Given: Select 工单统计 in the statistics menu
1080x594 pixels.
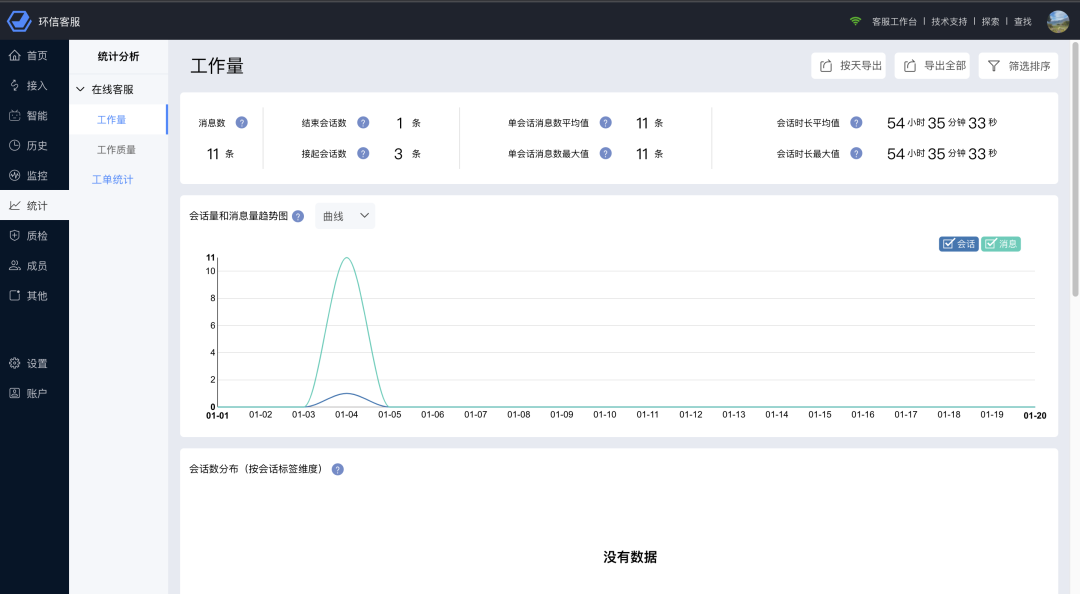Looking at the screenshot, I should (x=112, y=180).
